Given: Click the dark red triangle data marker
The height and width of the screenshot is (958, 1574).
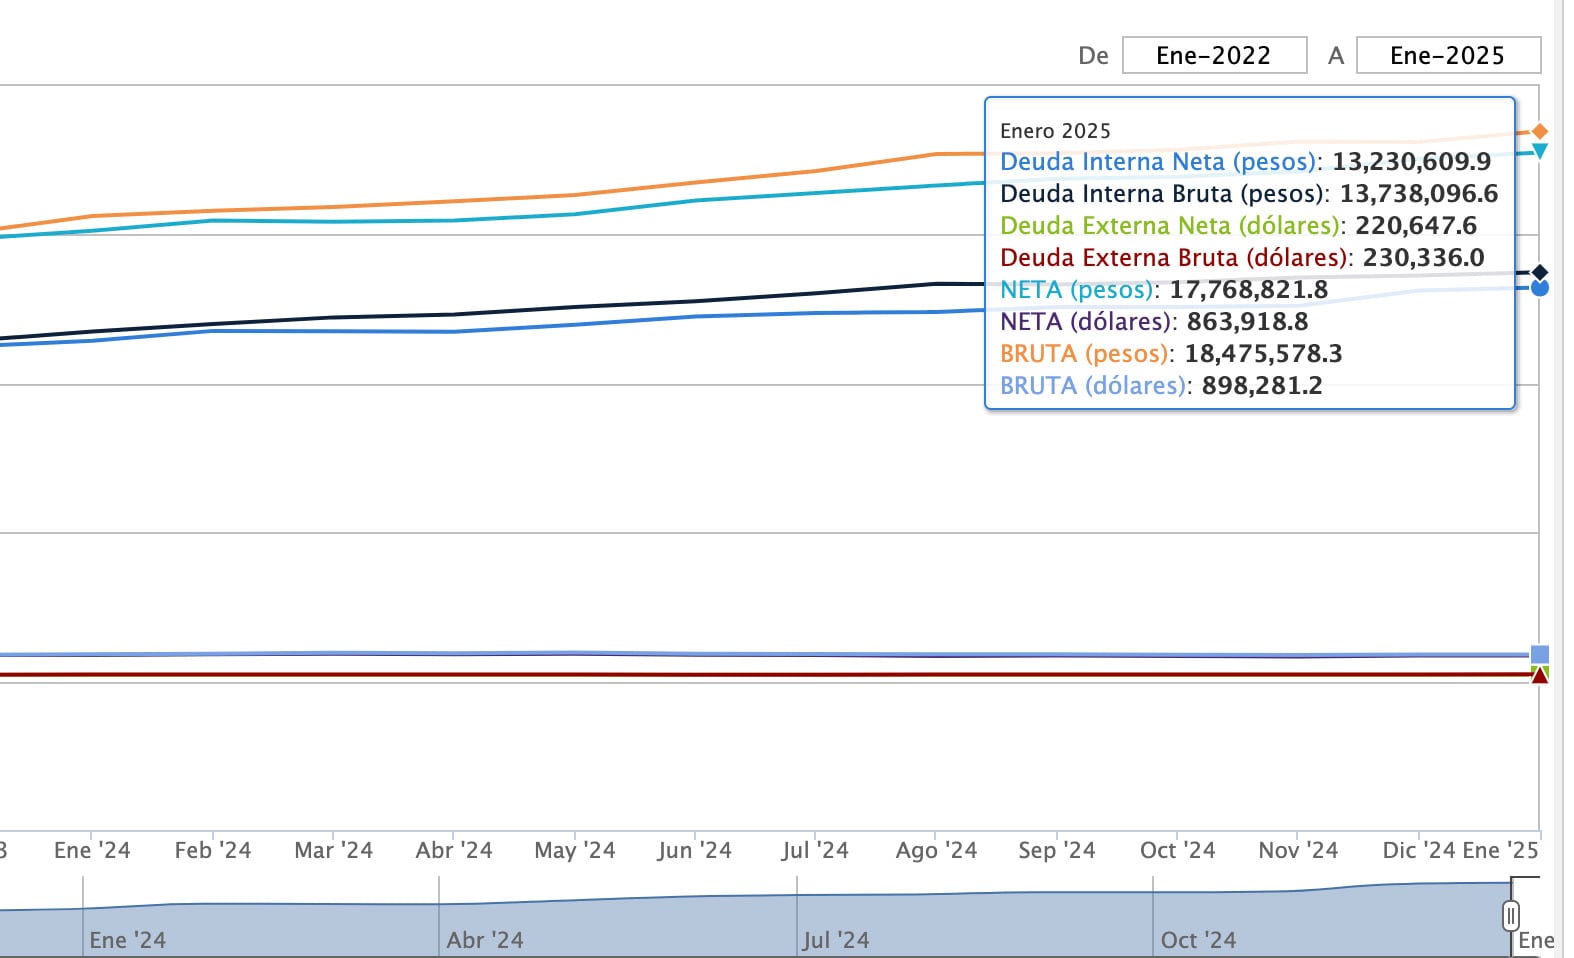Looking at the screenshot, I should [x=1540, y=676].
